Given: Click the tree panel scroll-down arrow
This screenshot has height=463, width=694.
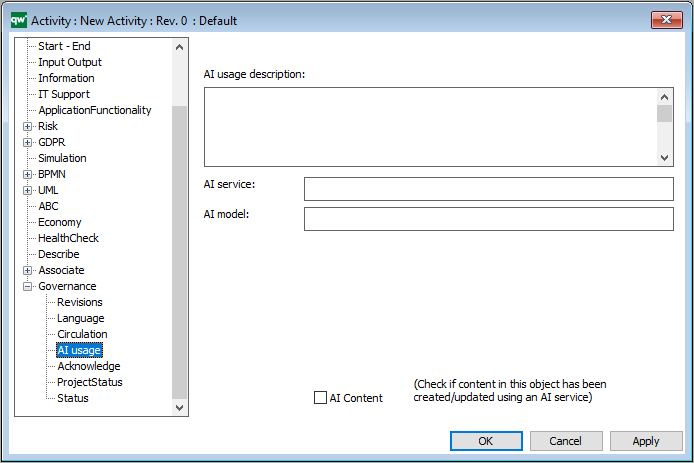Looking at the screenshot, I should click(179, 408).
